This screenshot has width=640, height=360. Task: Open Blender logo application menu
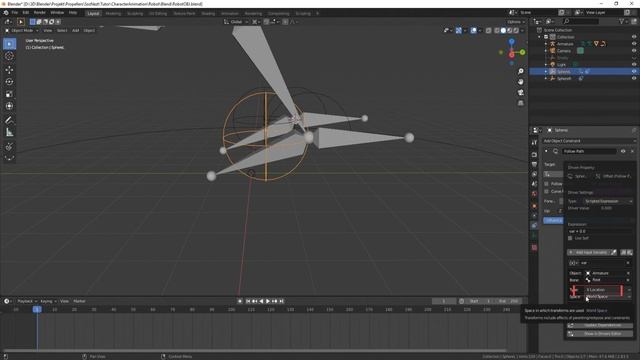point(5,13)
